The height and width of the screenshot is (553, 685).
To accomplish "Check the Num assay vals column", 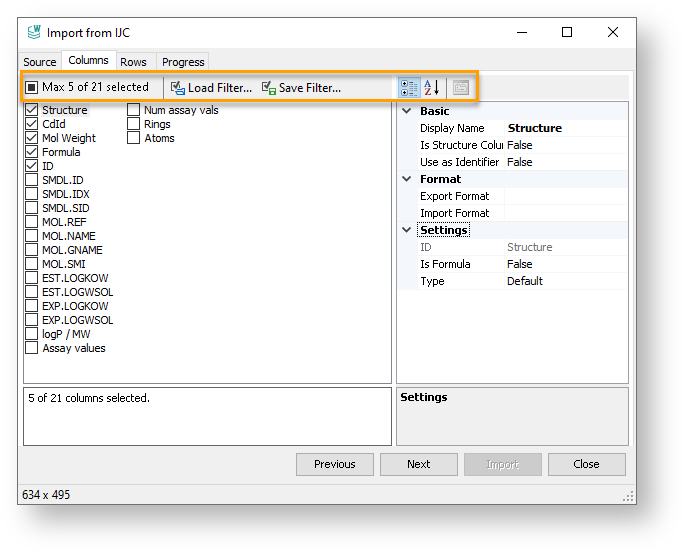I will pos(134,110).
